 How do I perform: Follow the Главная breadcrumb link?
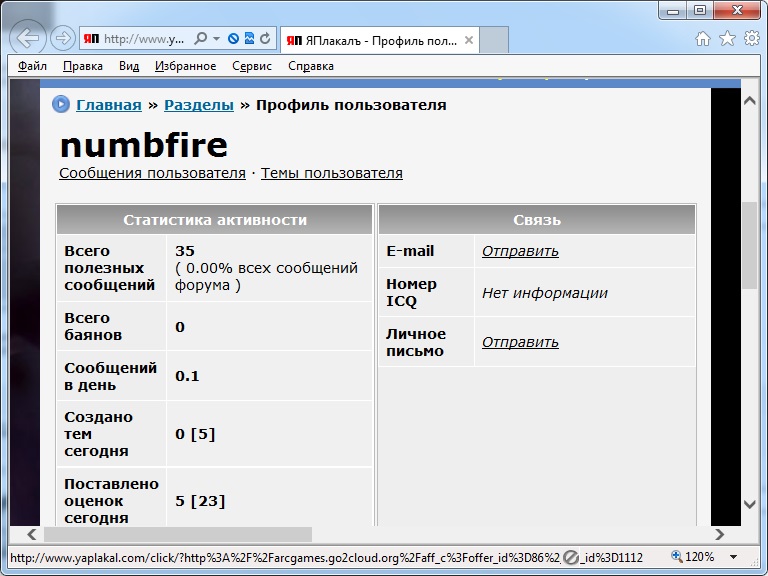click(109, 105)
